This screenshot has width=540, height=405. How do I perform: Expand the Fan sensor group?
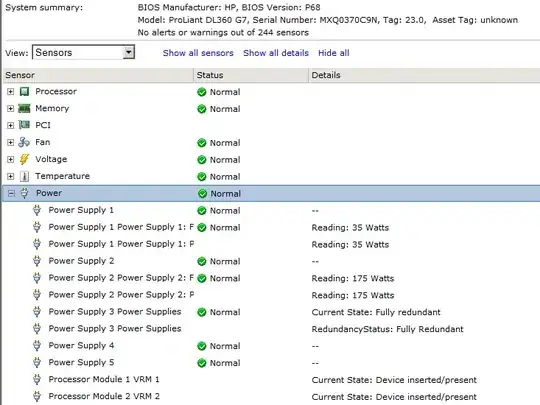(x=11, y=142)
